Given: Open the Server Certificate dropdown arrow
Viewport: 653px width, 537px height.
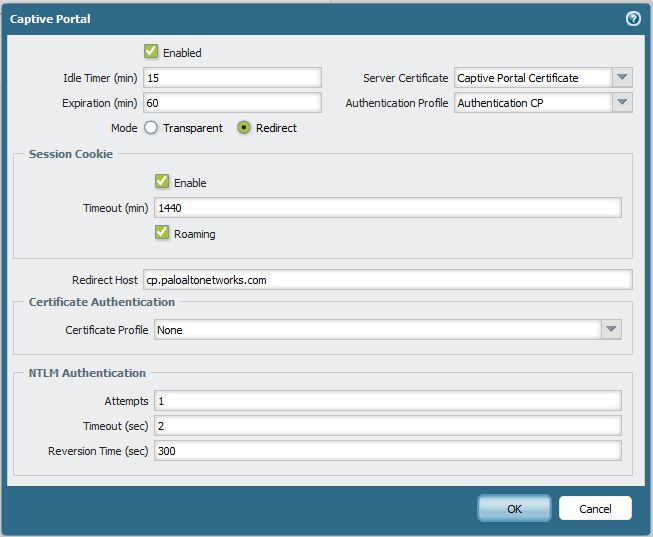Looking at the screenshot, I should 622,78.
